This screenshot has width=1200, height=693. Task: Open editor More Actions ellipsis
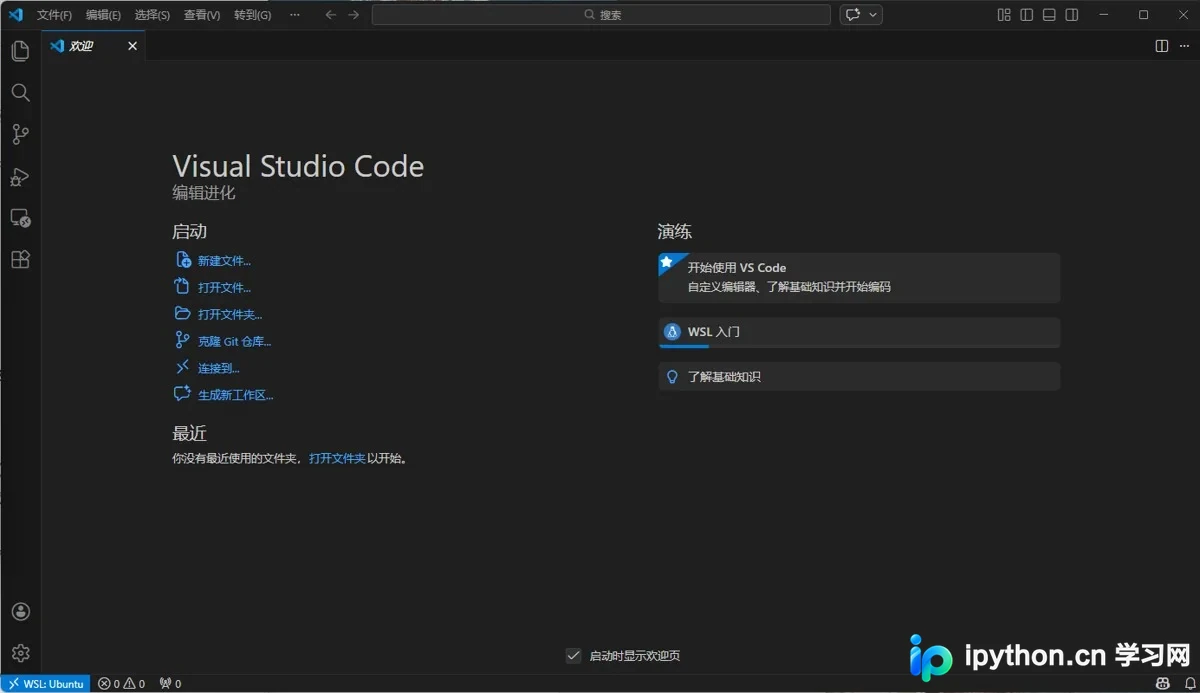(1183, 46)
